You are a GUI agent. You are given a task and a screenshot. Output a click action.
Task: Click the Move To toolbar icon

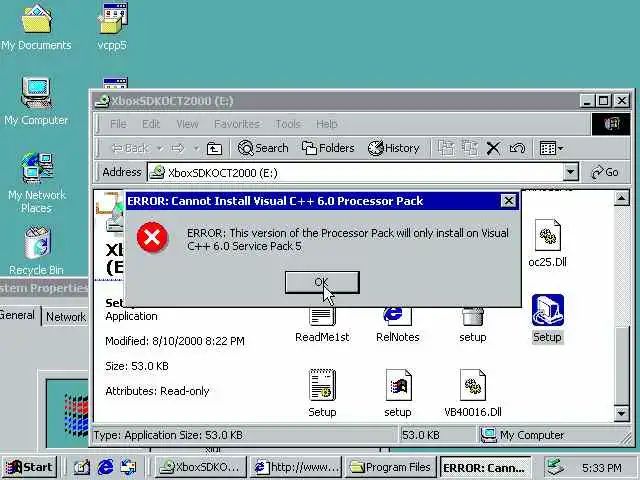click(x=446, y=148)
